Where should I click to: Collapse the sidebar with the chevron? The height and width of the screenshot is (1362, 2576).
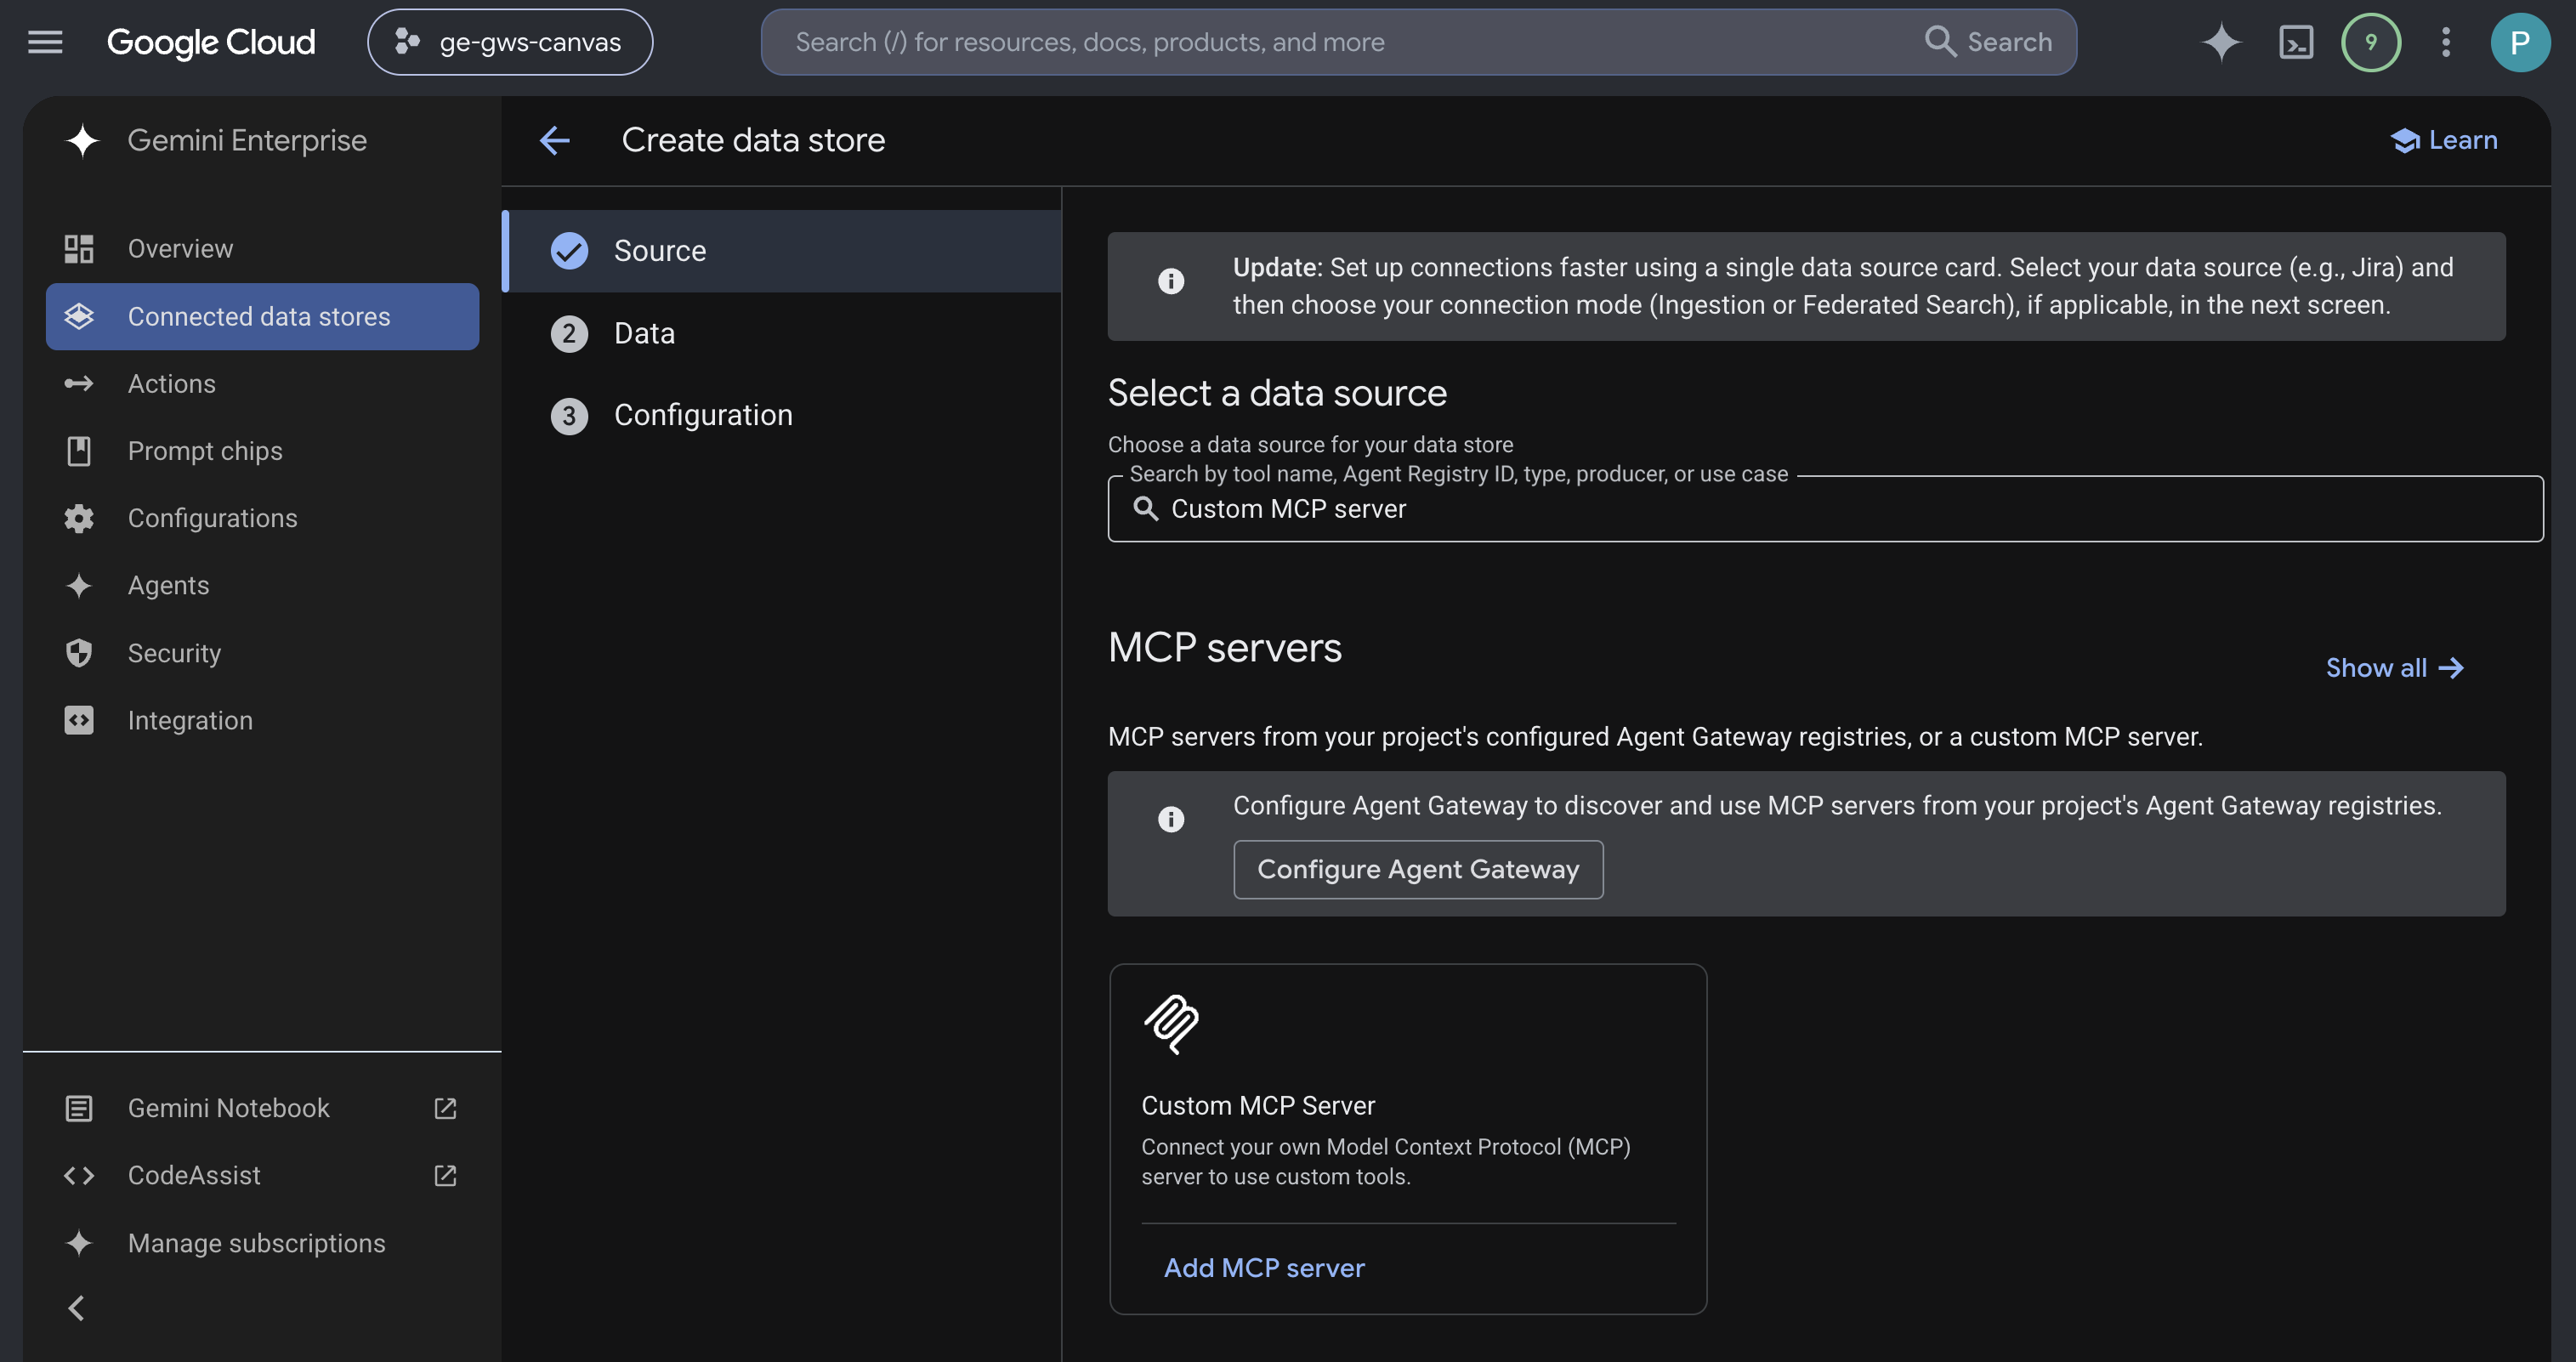pyautogui.click(x=76, y=1308)
